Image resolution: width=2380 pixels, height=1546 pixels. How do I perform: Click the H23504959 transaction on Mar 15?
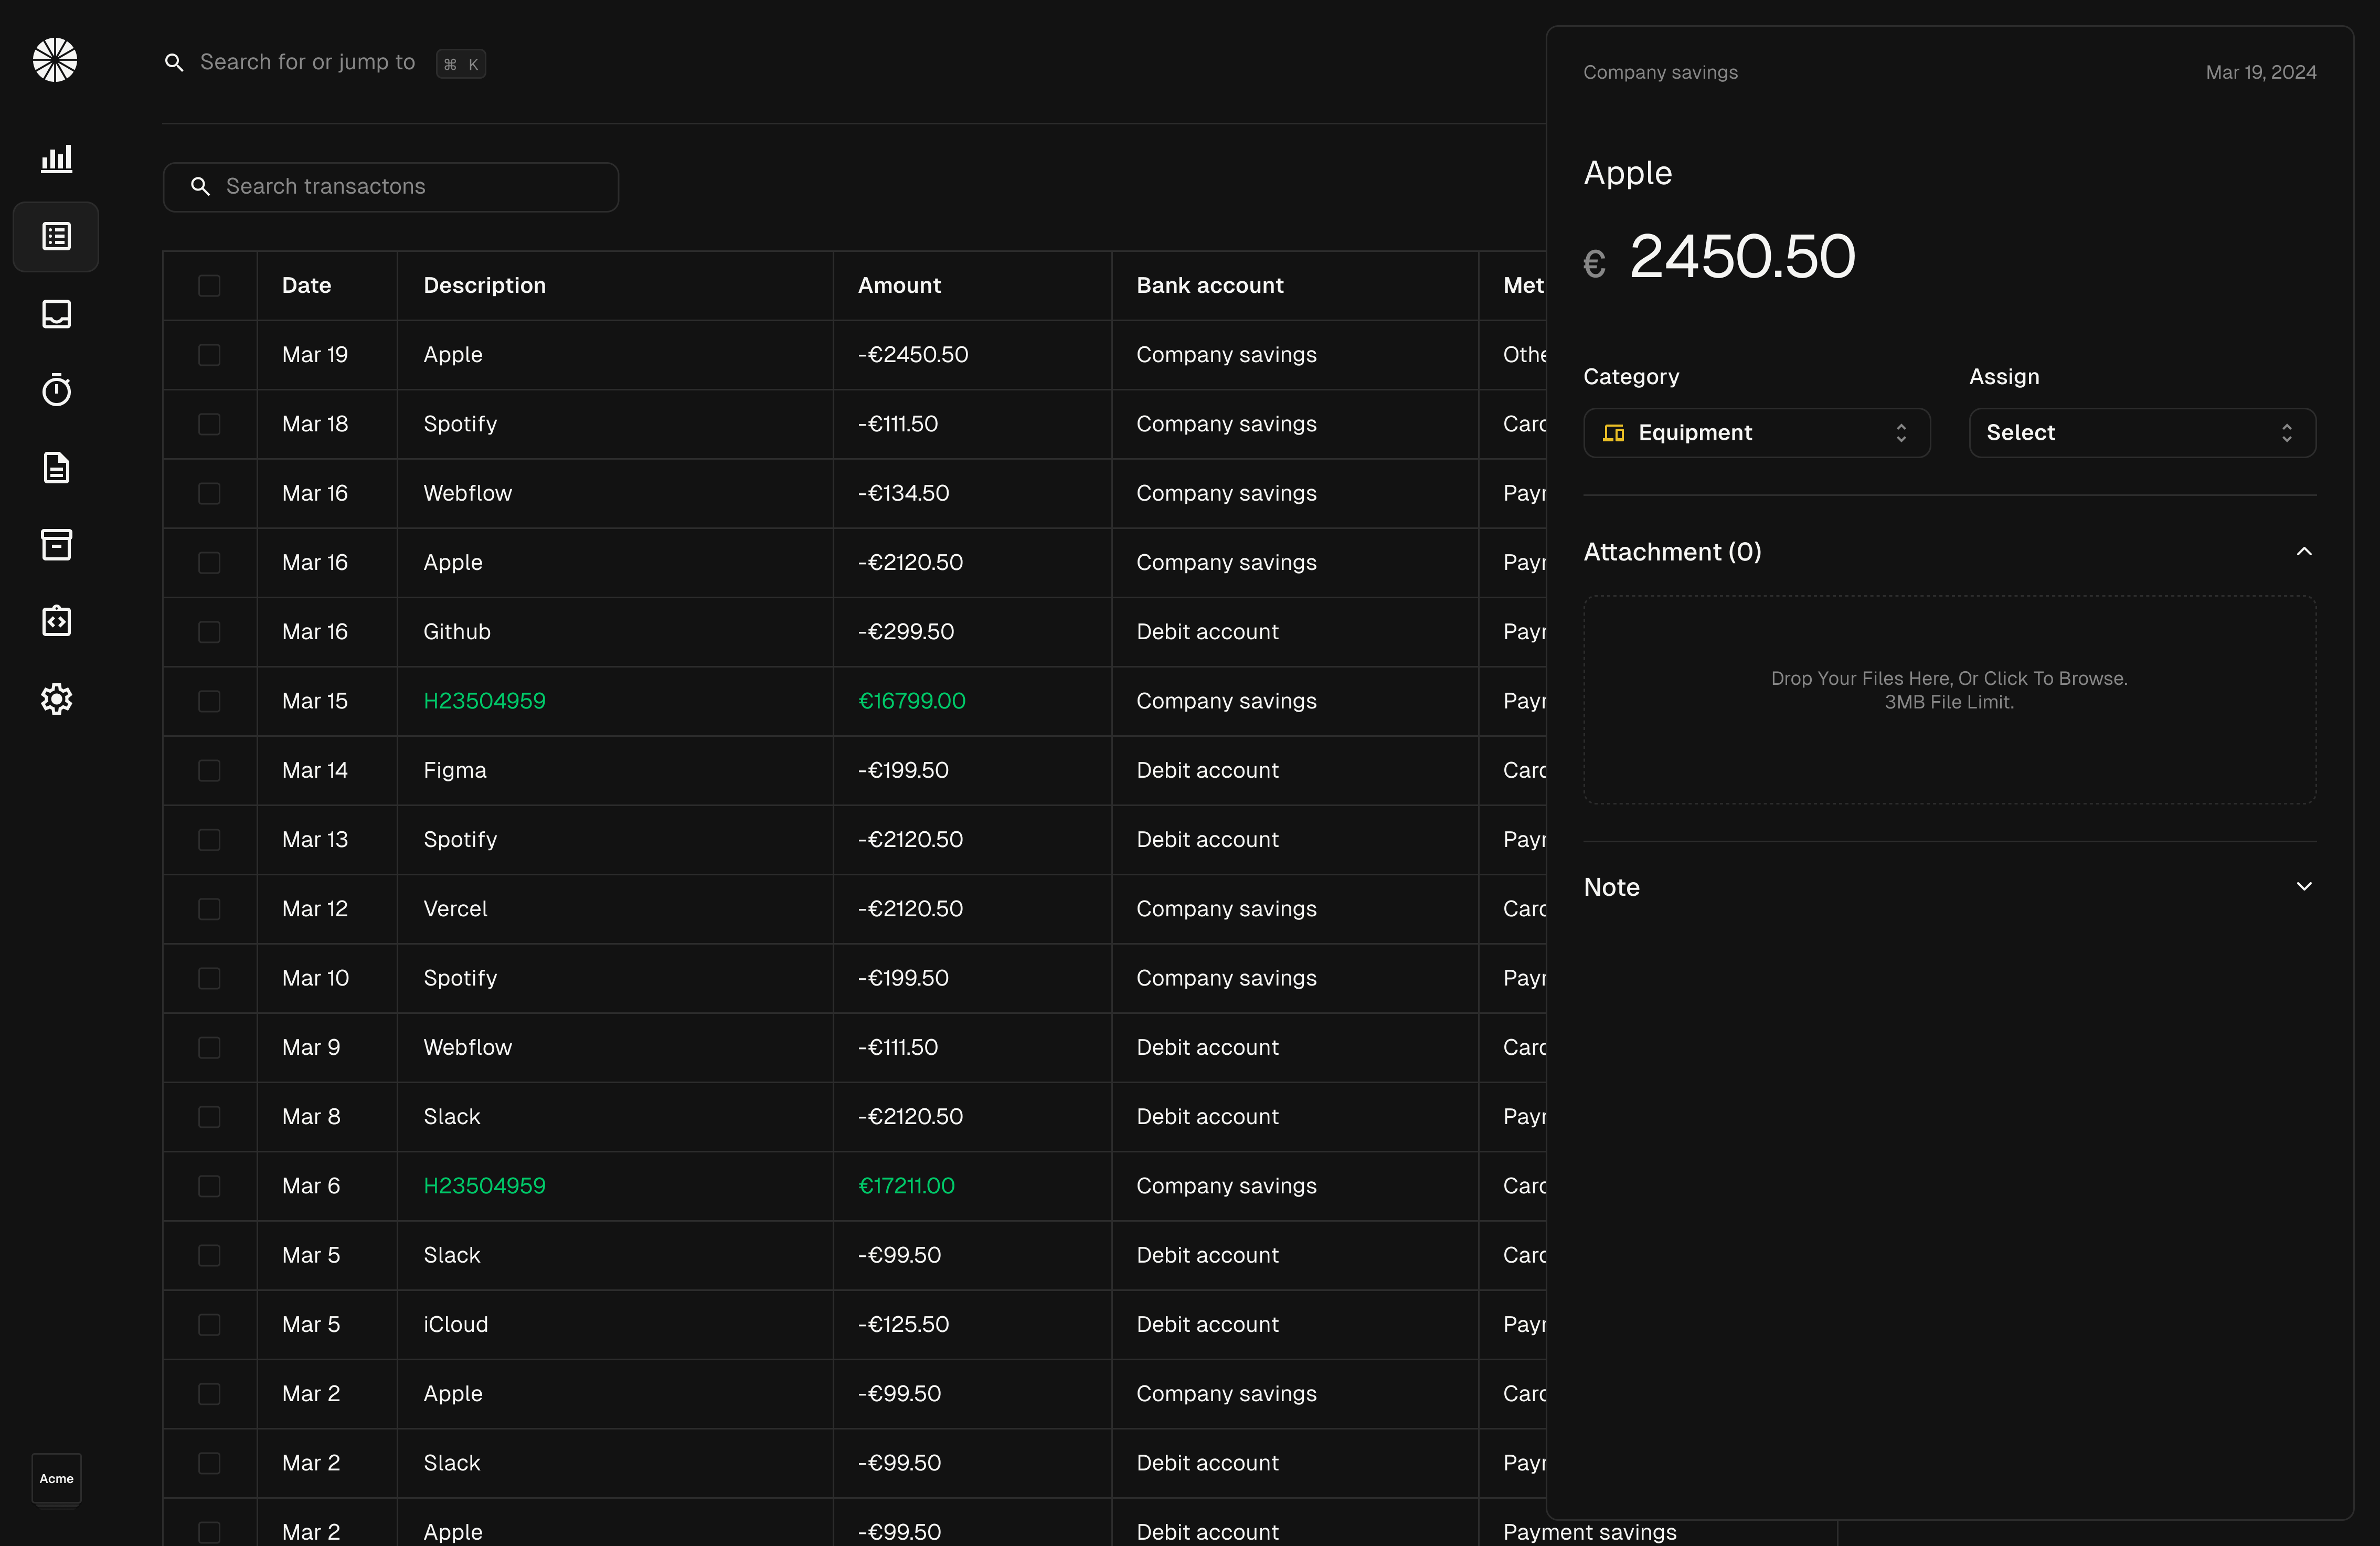(x=485, y=701)
